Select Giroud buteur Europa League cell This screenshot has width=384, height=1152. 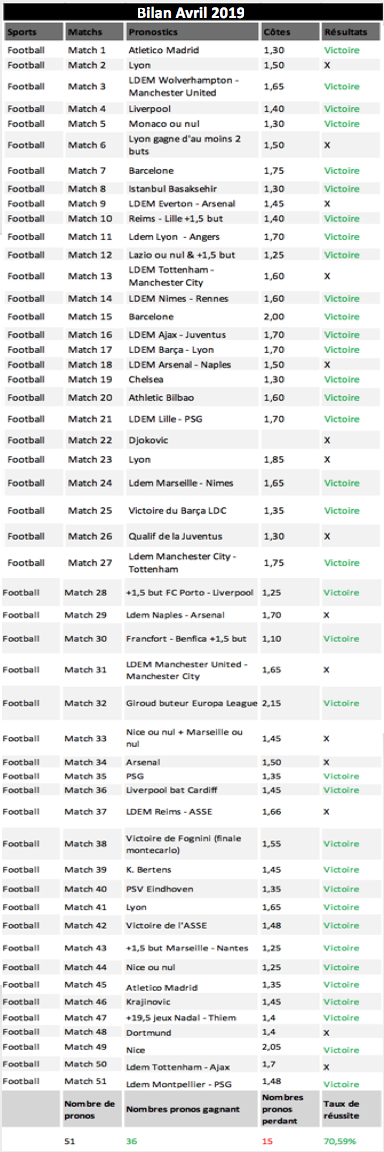192,703
